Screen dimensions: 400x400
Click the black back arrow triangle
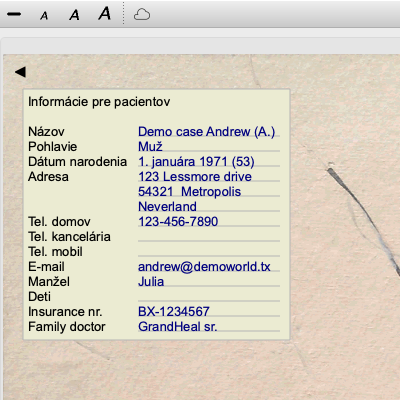point(20,72)
